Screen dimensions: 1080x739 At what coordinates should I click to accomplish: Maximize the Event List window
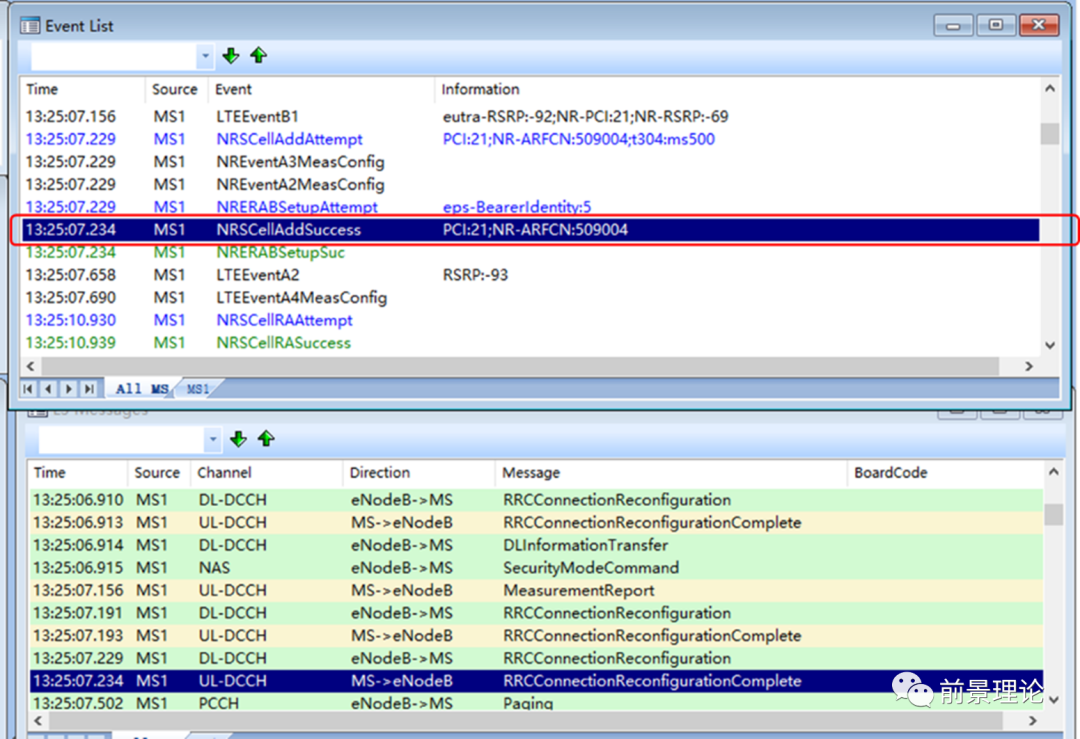click(x=996, y=25)
